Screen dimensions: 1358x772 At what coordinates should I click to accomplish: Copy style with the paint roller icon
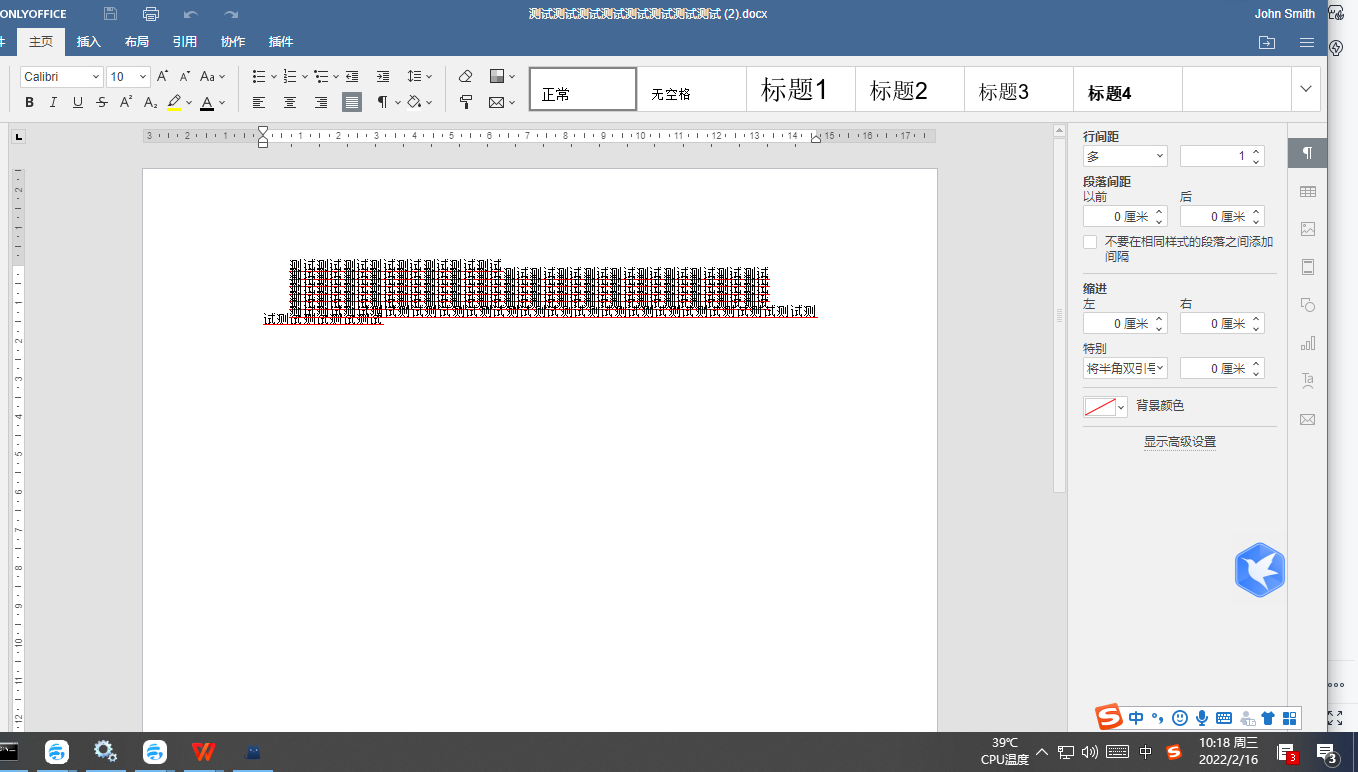(465, 102)
